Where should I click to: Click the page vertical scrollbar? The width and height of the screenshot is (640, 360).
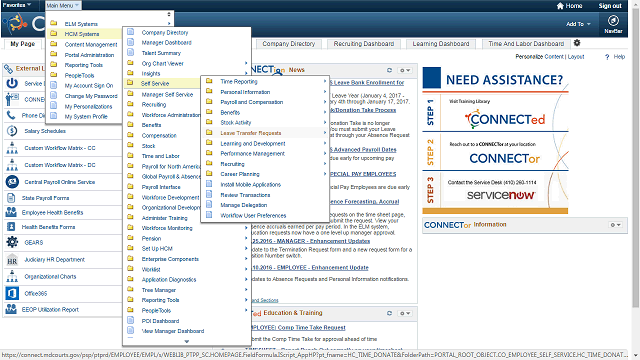point(635,159)
